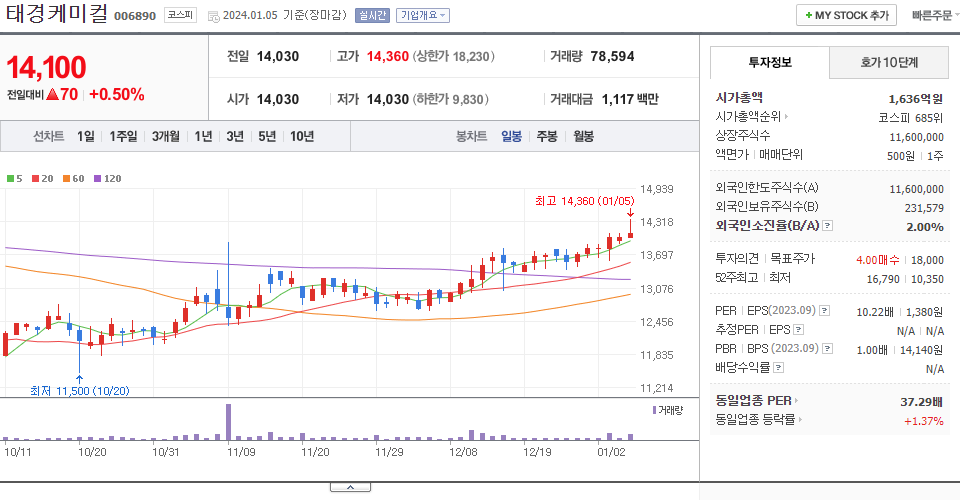Click the 4.00매수 investment opinion
This screenshot has height=500, width=960.
tap(877, 260)
